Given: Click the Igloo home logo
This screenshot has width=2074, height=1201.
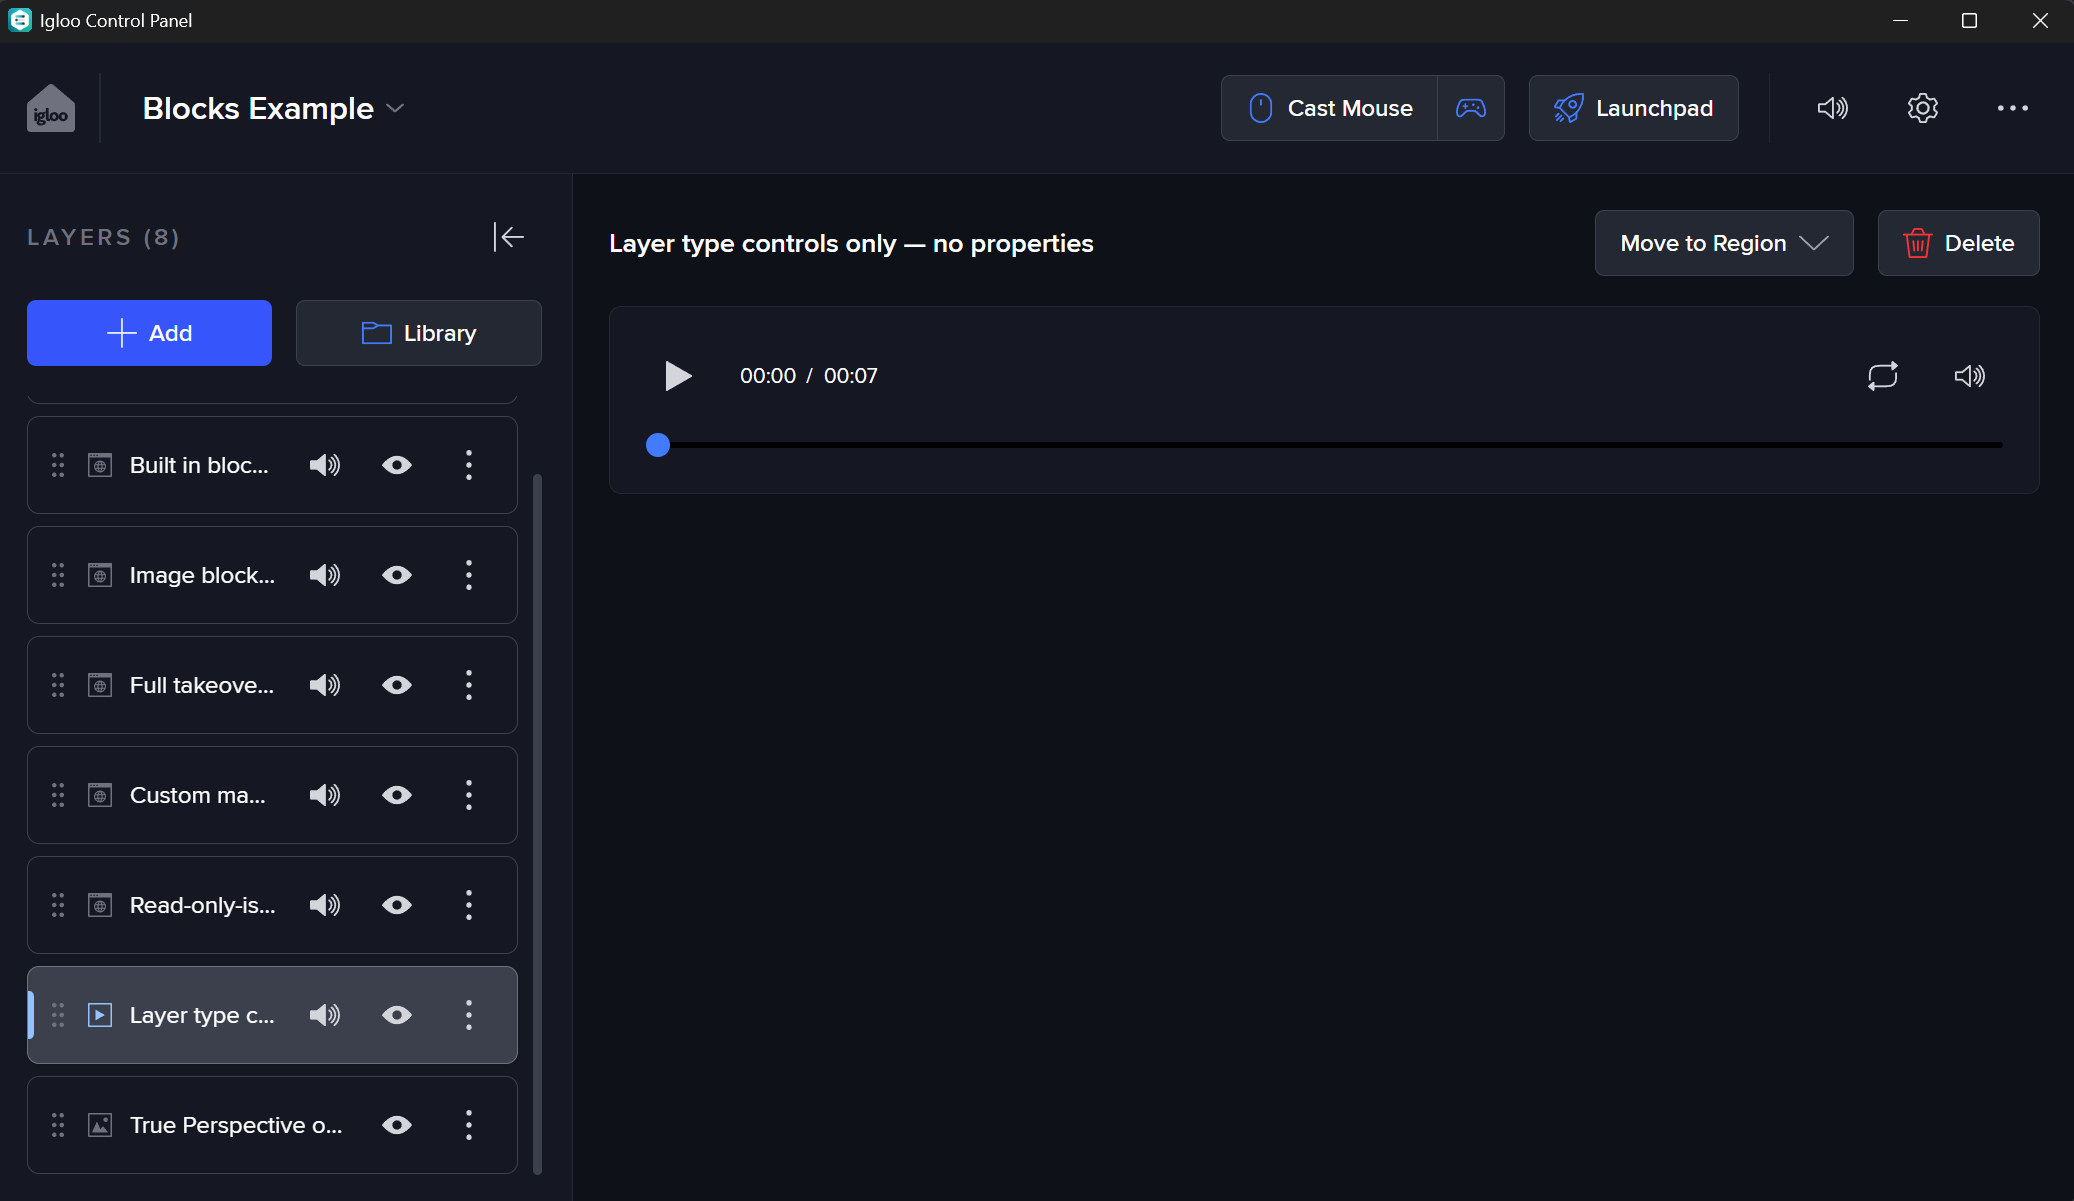Looking at the screenshot, I should (51, 108).
